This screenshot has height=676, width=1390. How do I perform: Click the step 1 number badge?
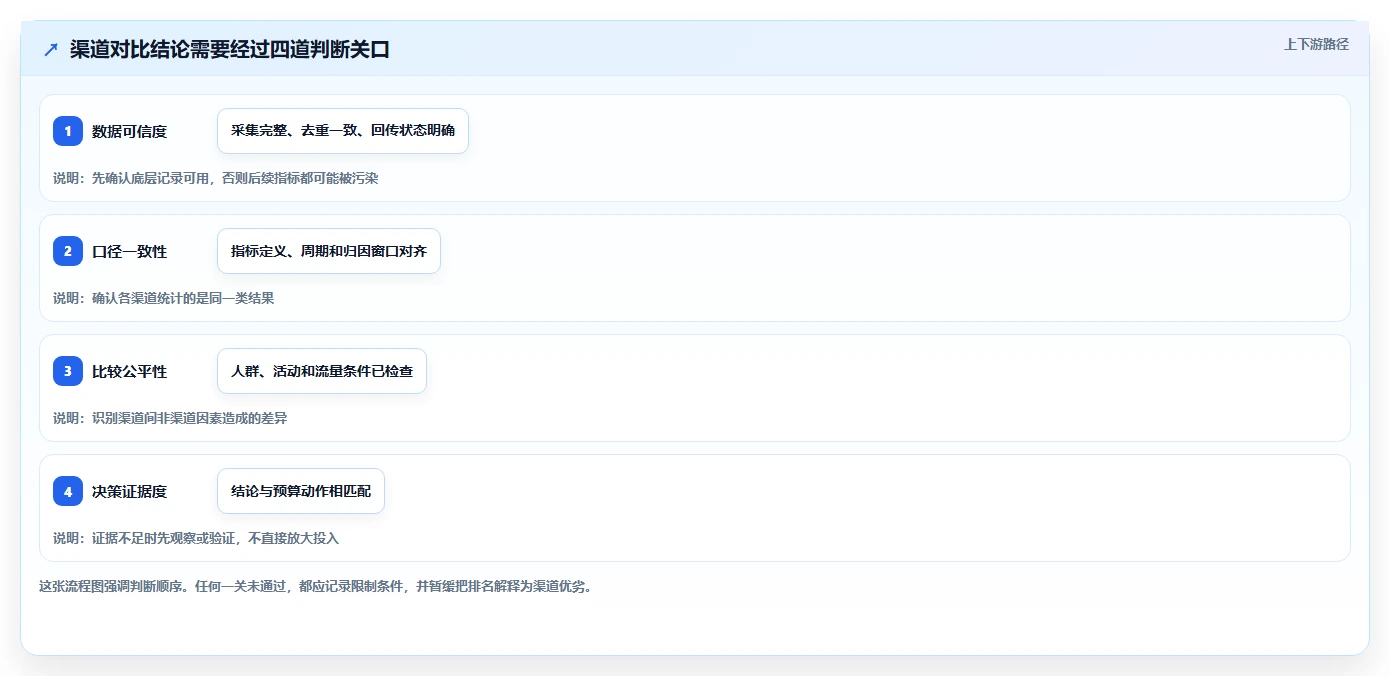(x=68, y=131)
